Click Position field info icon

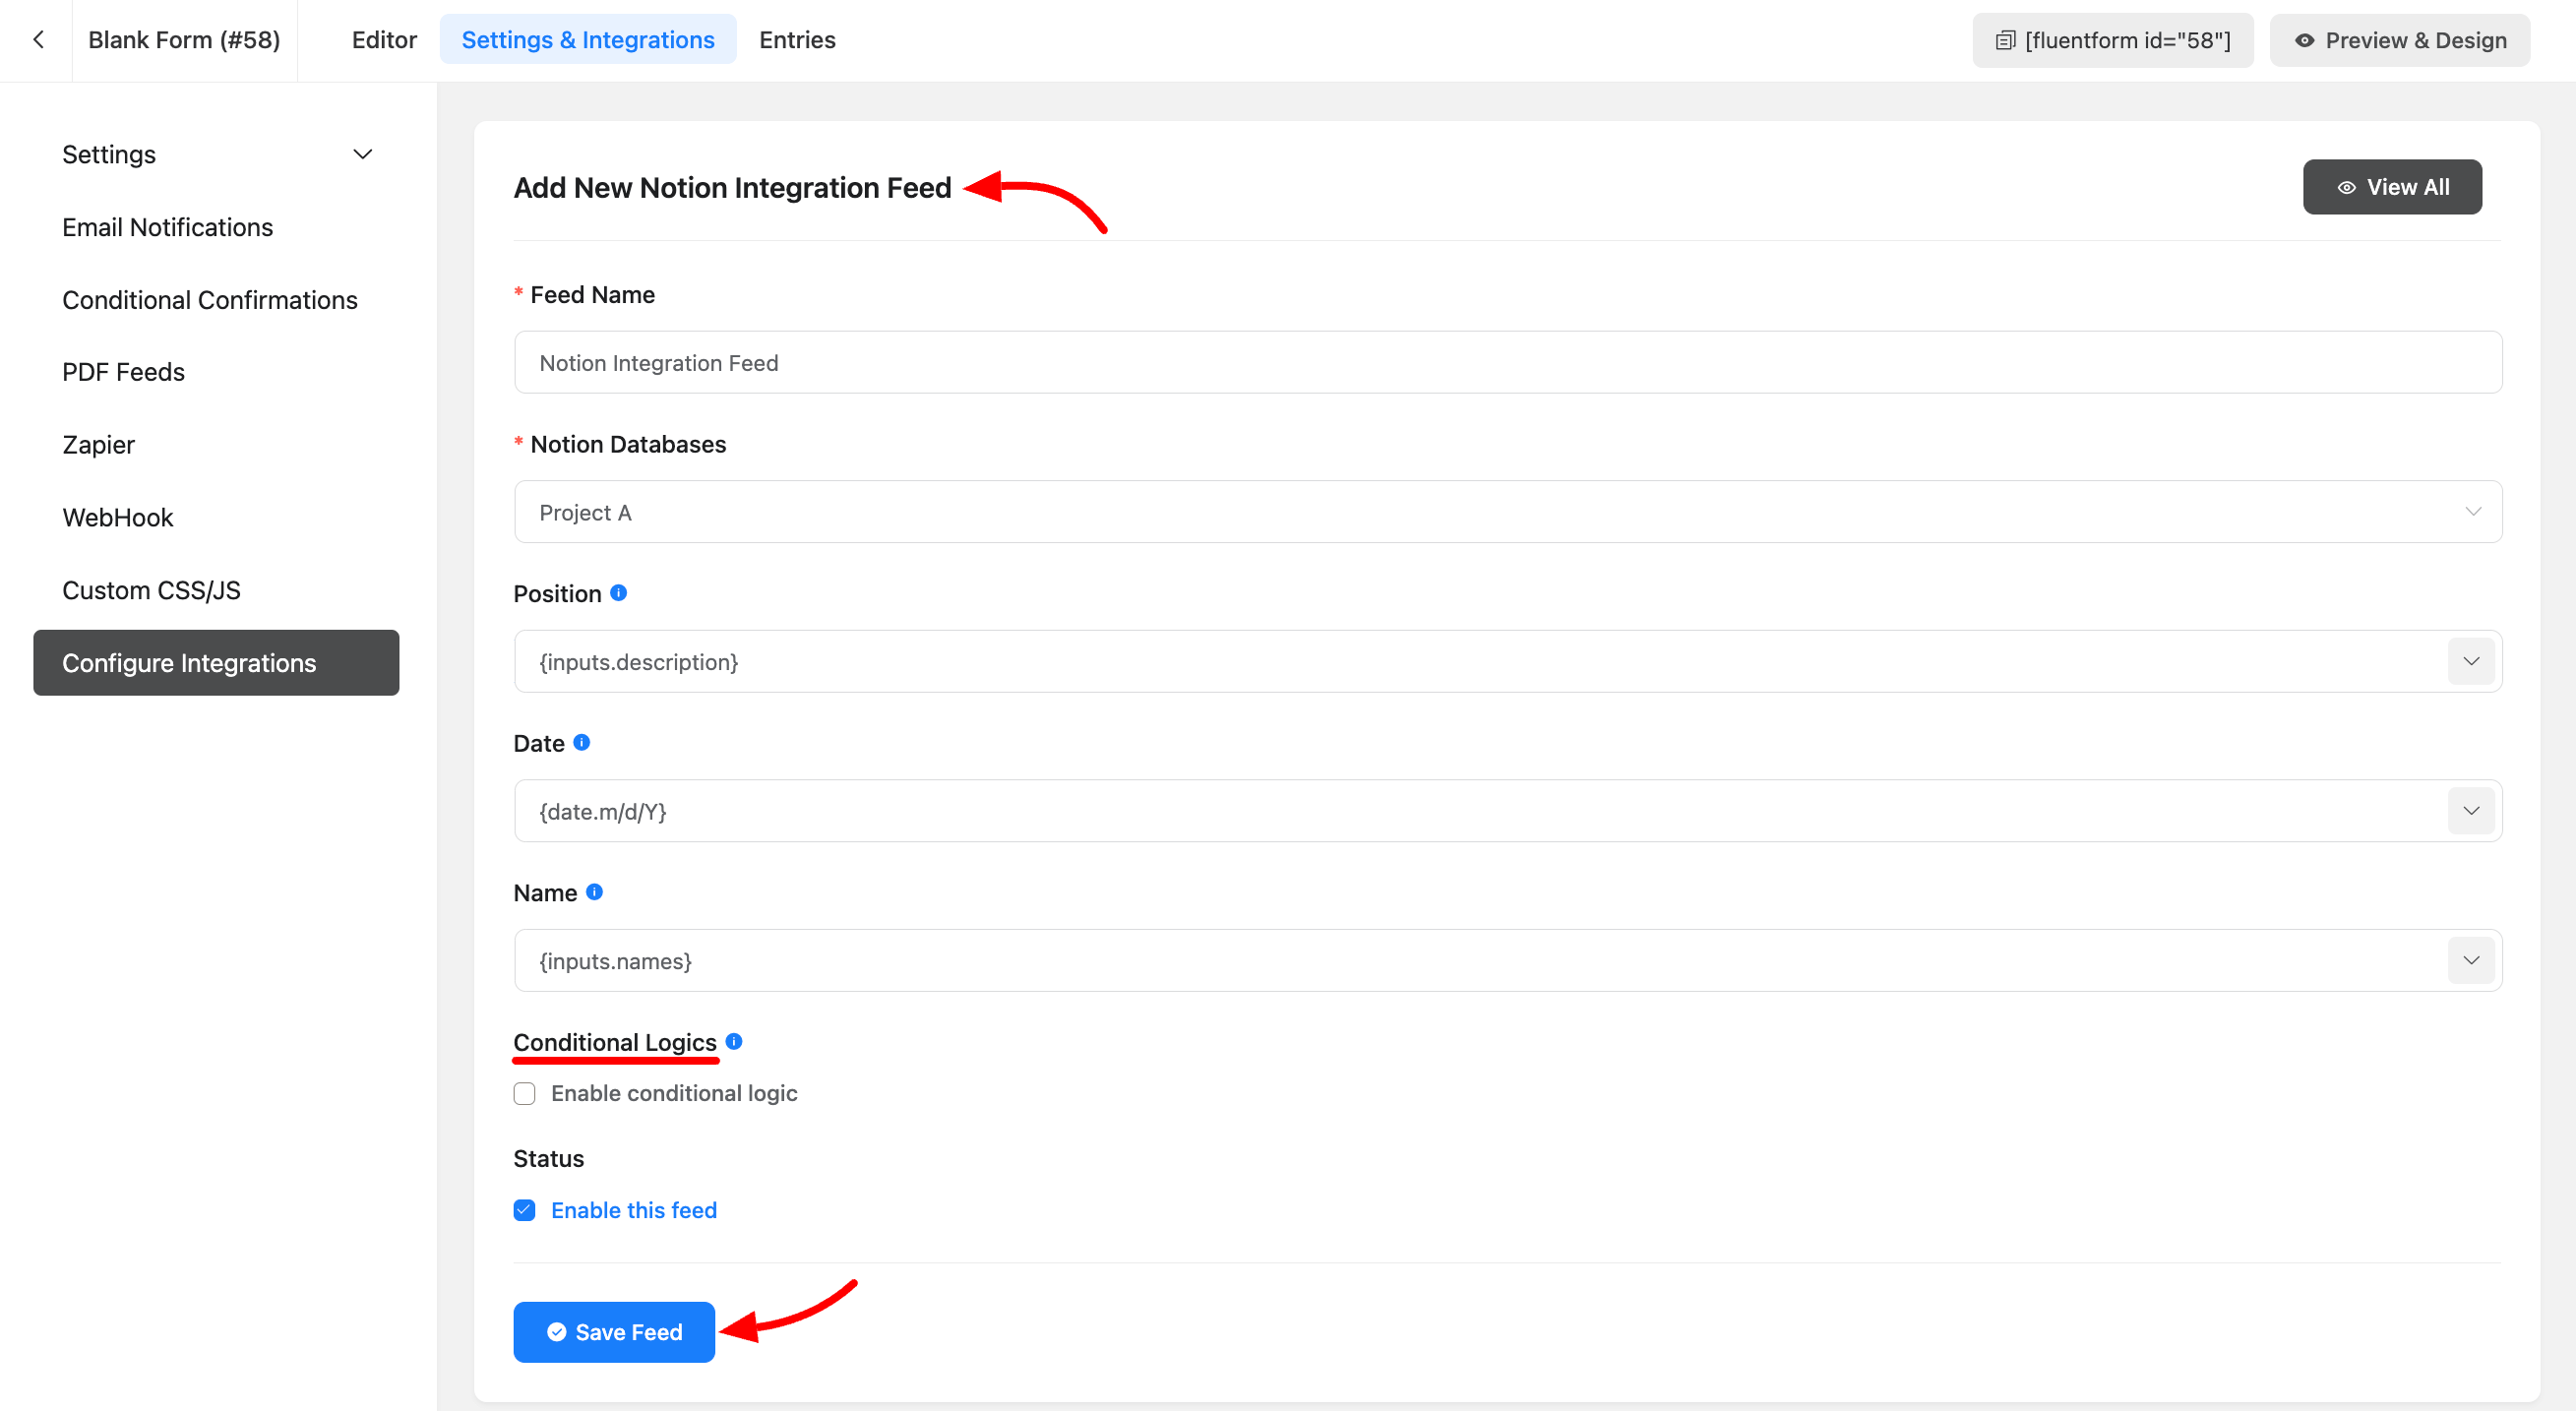point(618,593)
